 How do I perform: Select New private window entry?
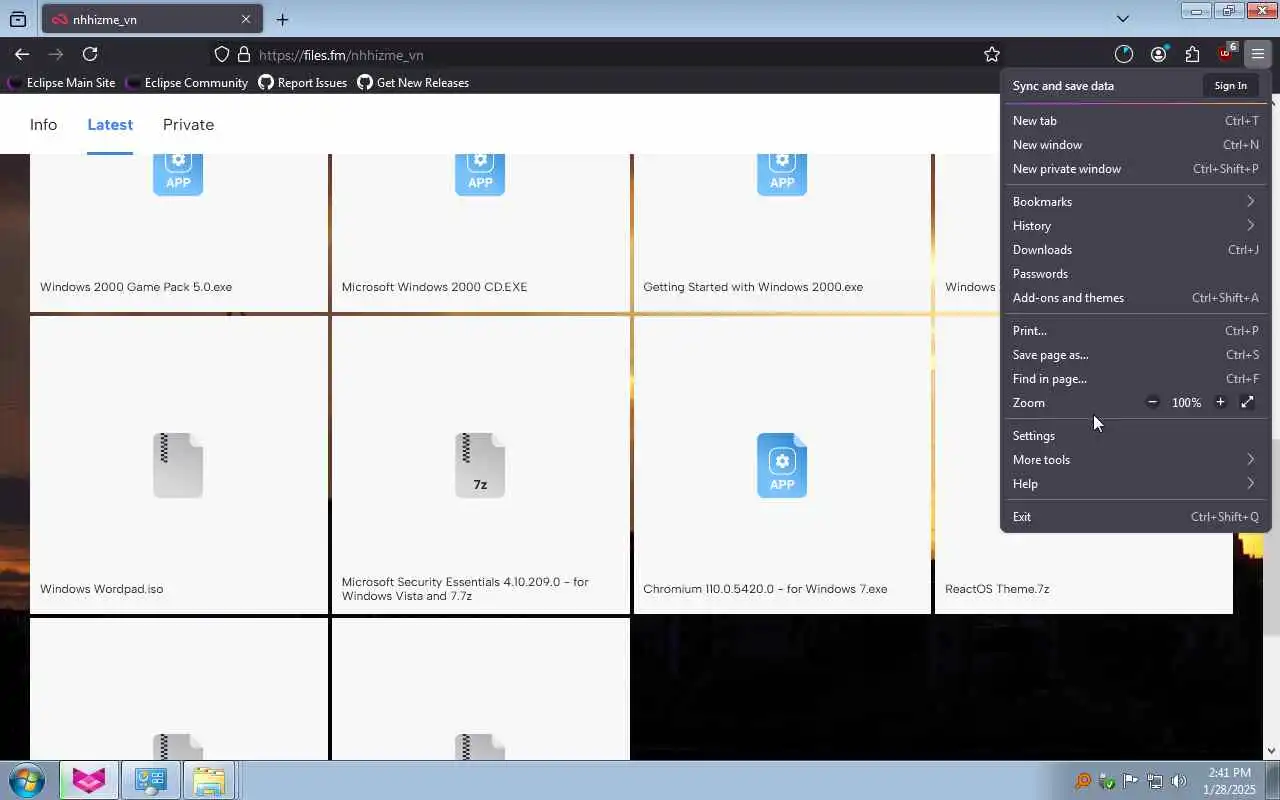tap(1135, 168)
